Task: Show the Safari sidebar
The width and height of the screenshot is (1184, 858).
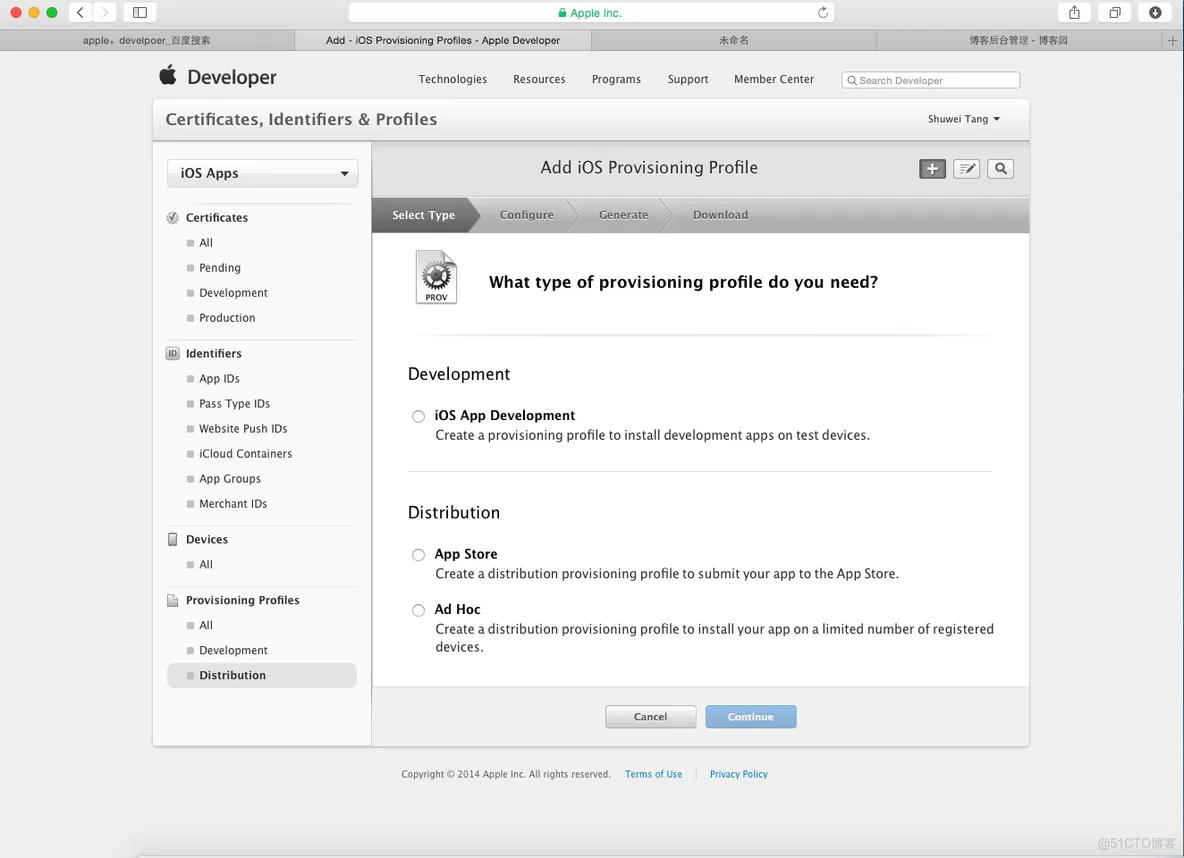Action: [140, 12]
